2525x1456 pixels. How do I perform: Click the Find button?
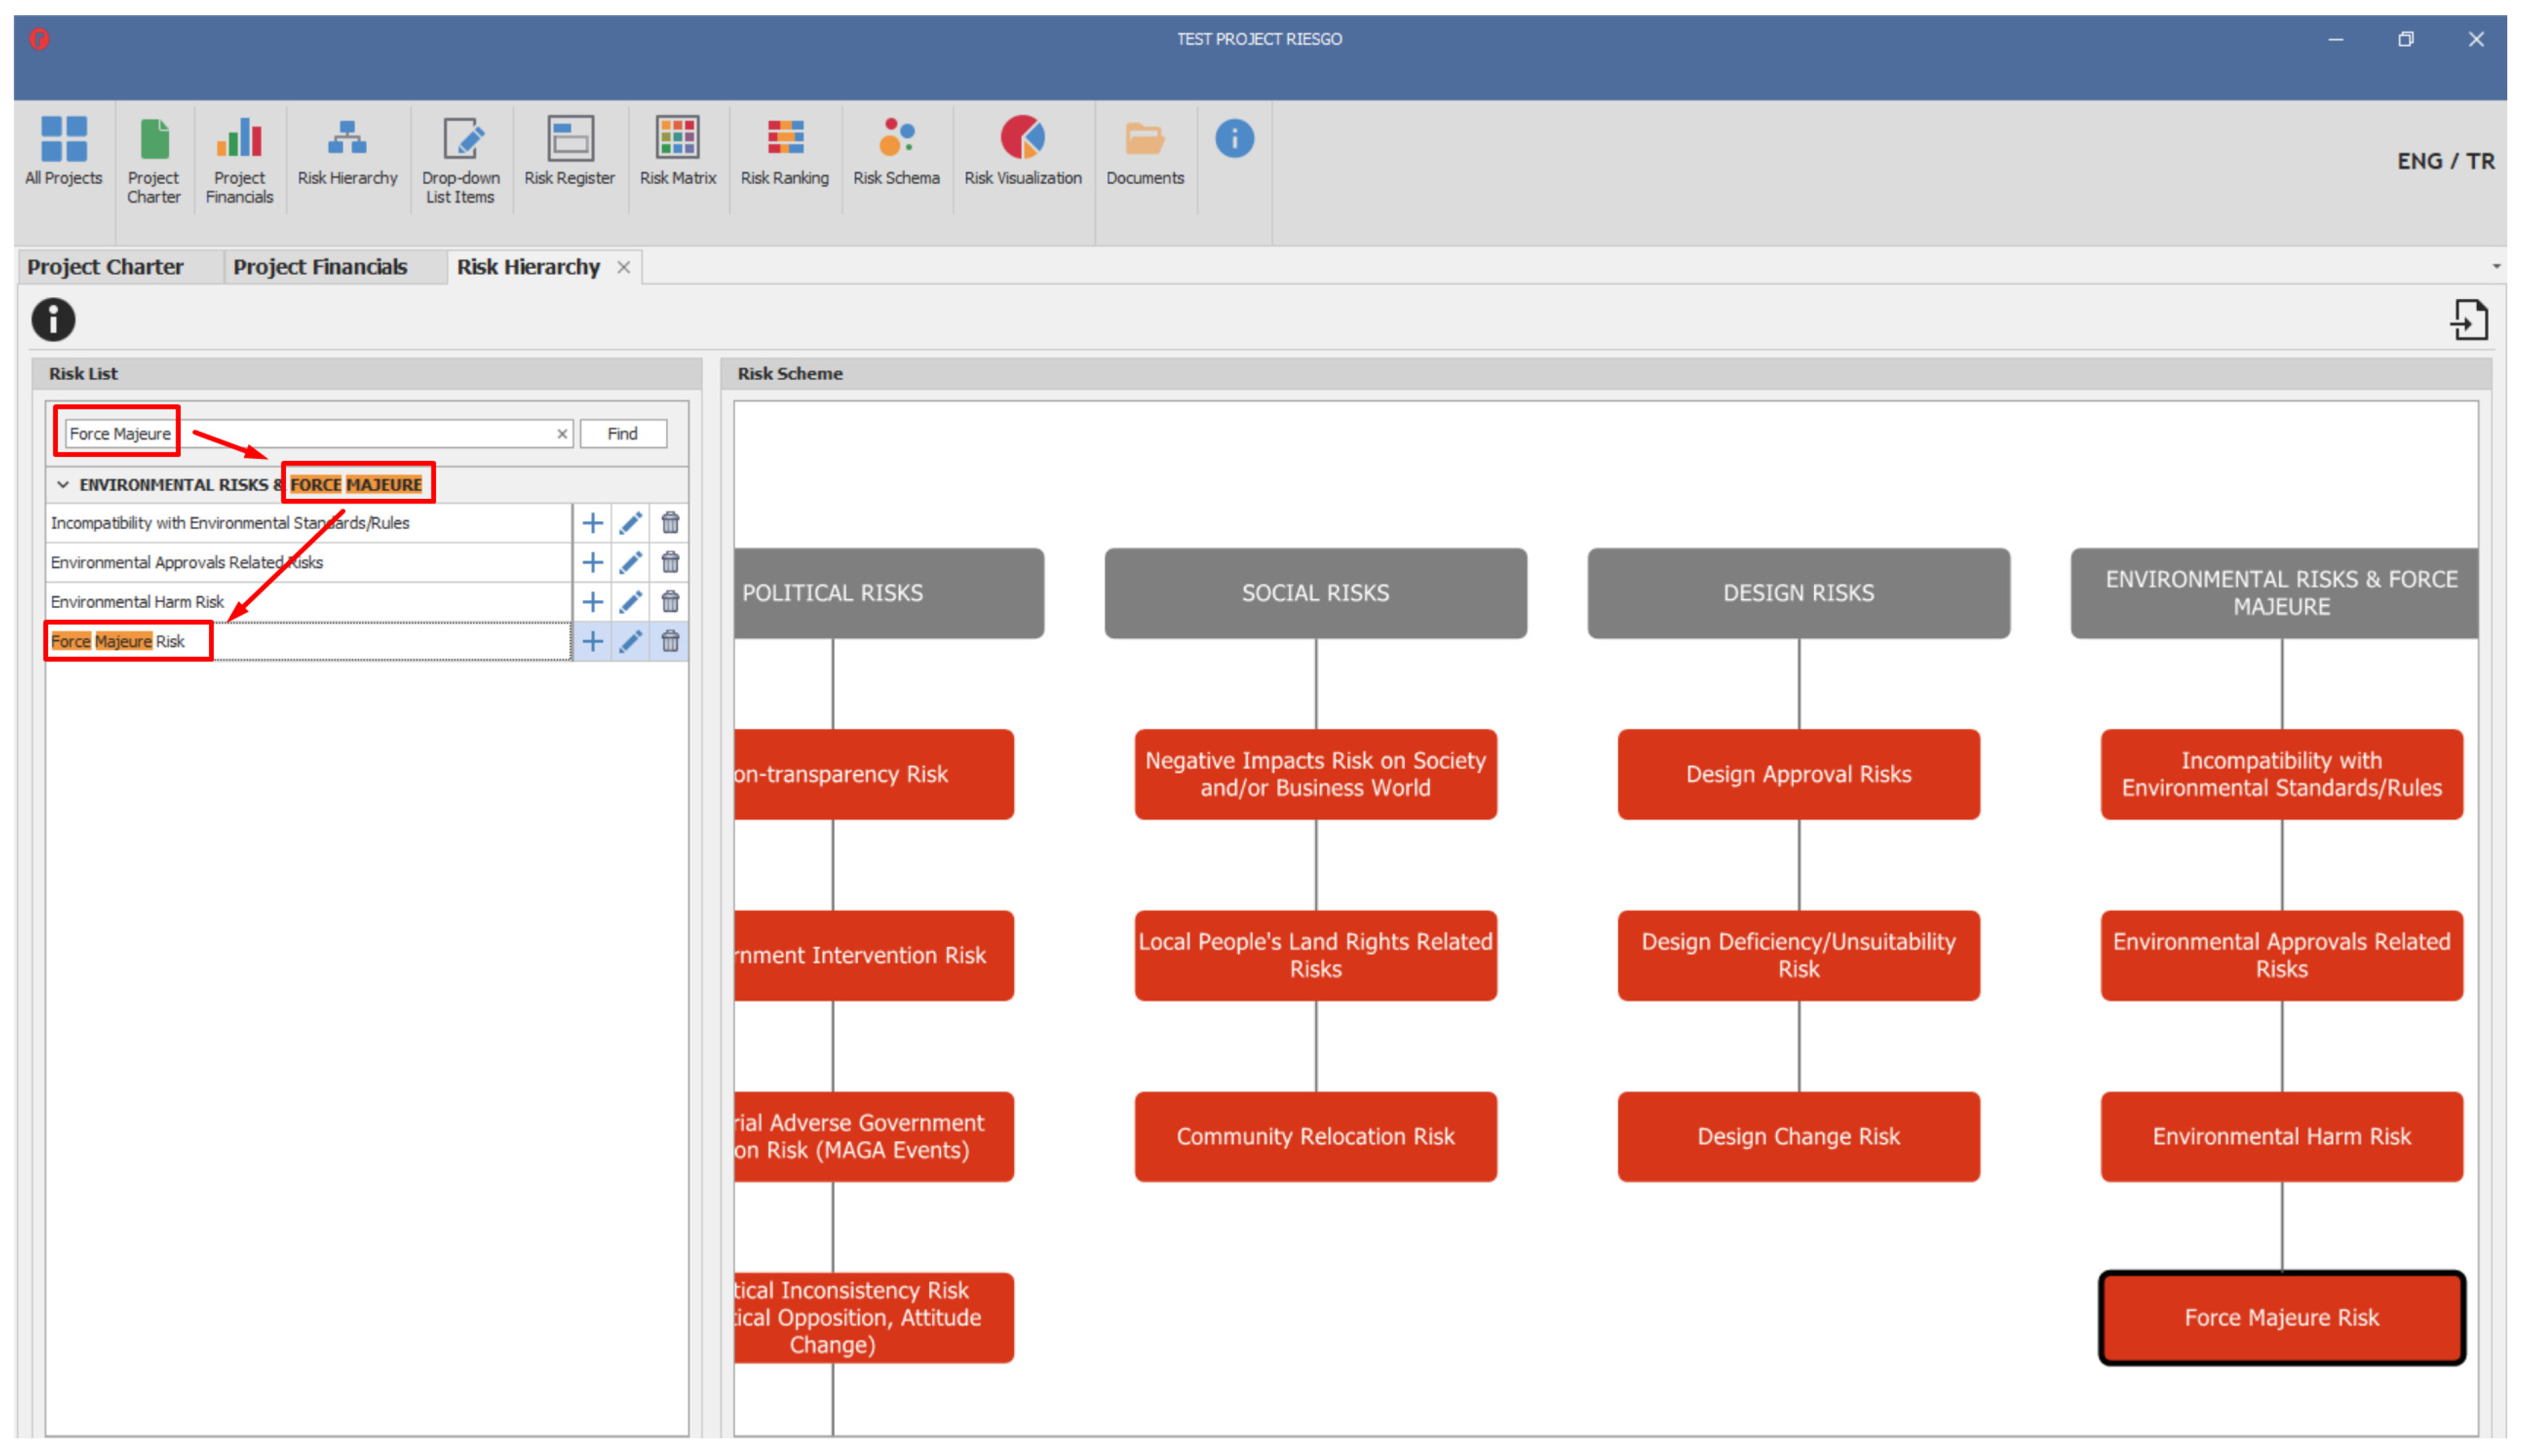coord(622,434)
